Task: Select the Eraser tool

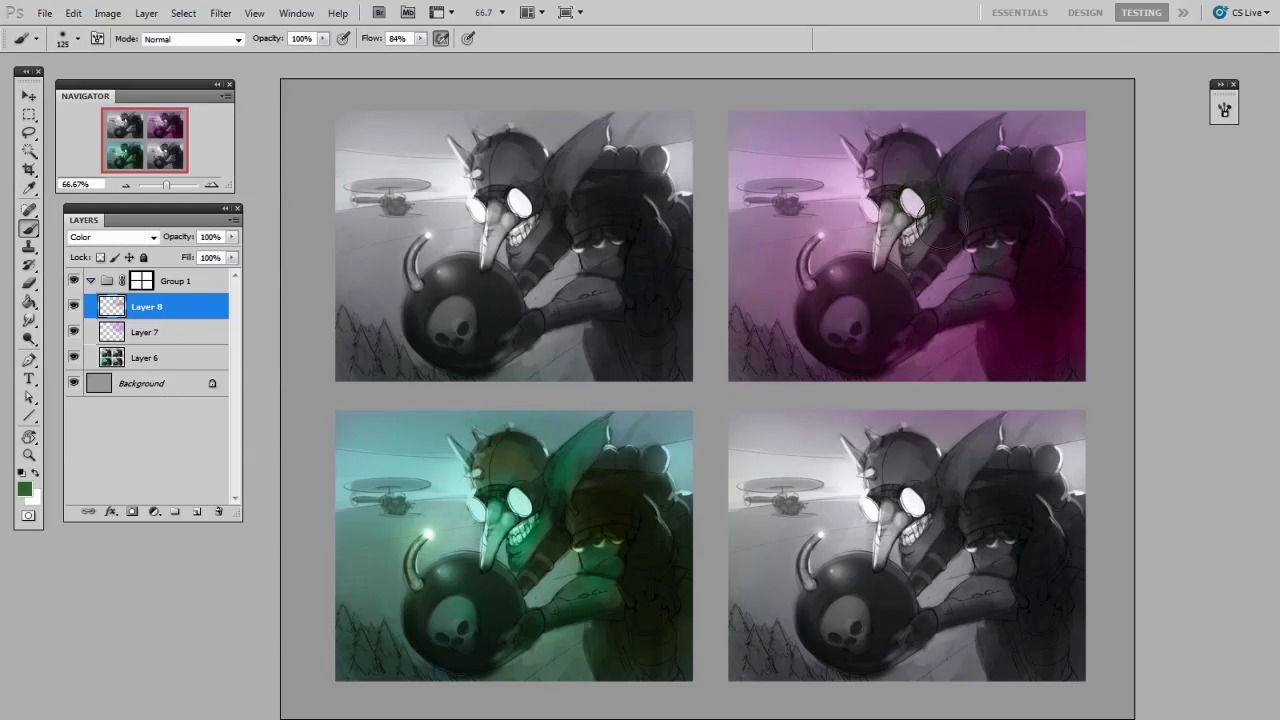Action: click(x=29, y=283)
